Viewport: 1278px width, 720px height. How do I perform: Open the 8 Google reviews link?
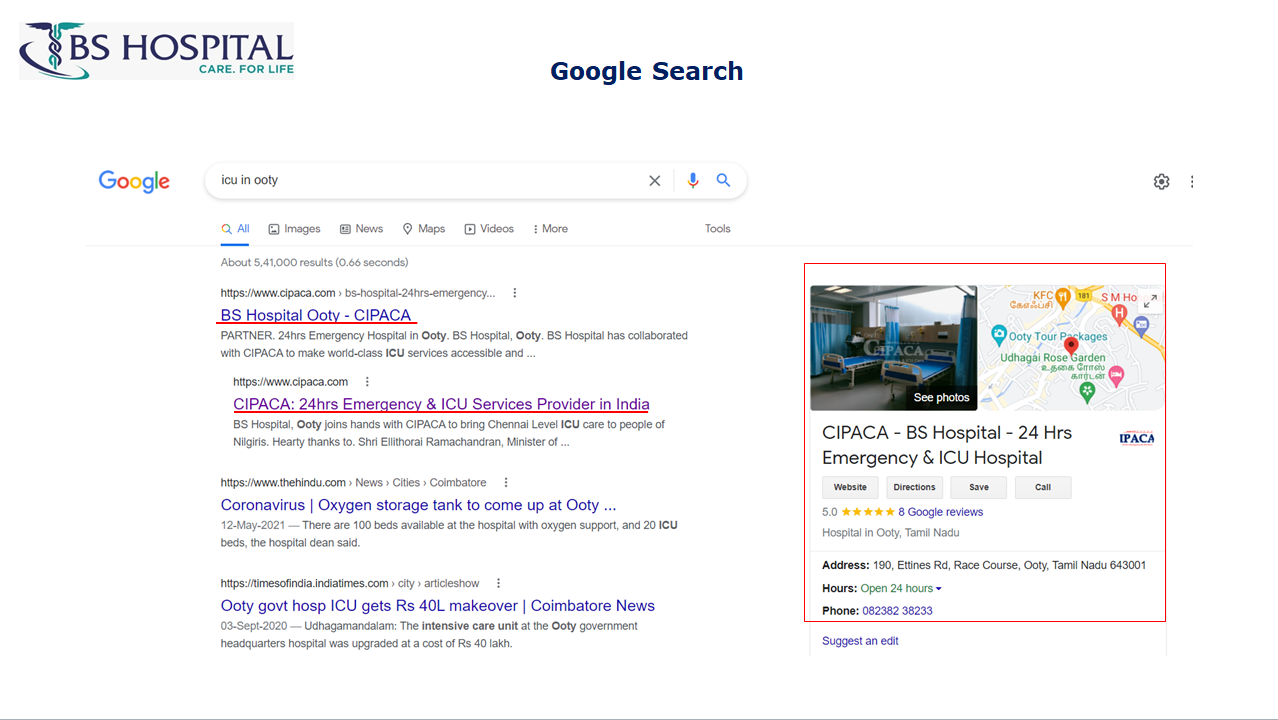click(940, 512)
